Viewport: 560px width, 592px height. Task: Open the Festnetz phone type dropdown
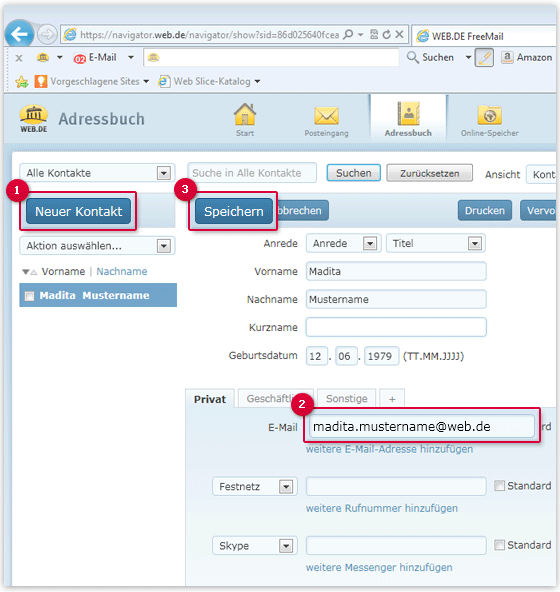tap(255, 487)
